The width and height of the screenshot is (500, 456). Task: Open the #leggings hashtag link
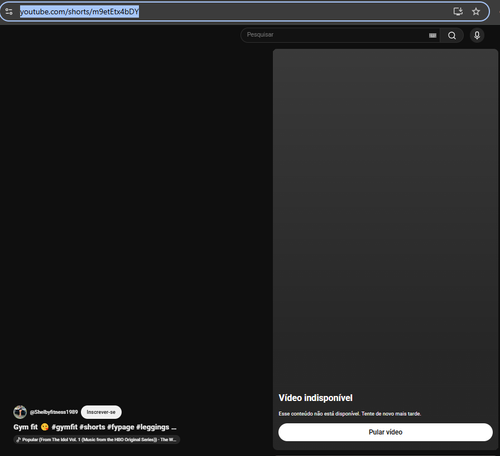coord(152,427)
